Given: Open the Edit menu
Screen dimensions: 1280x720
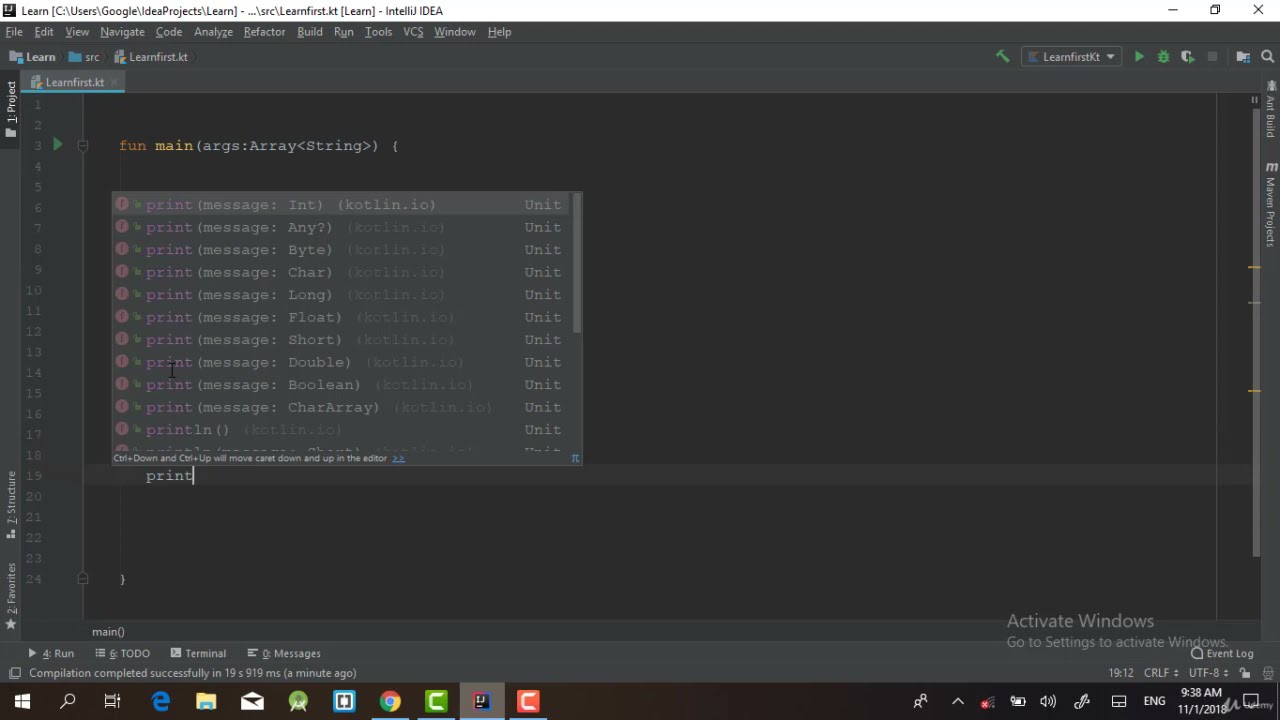Looking at the screenshot, I should tap(44, 32).
